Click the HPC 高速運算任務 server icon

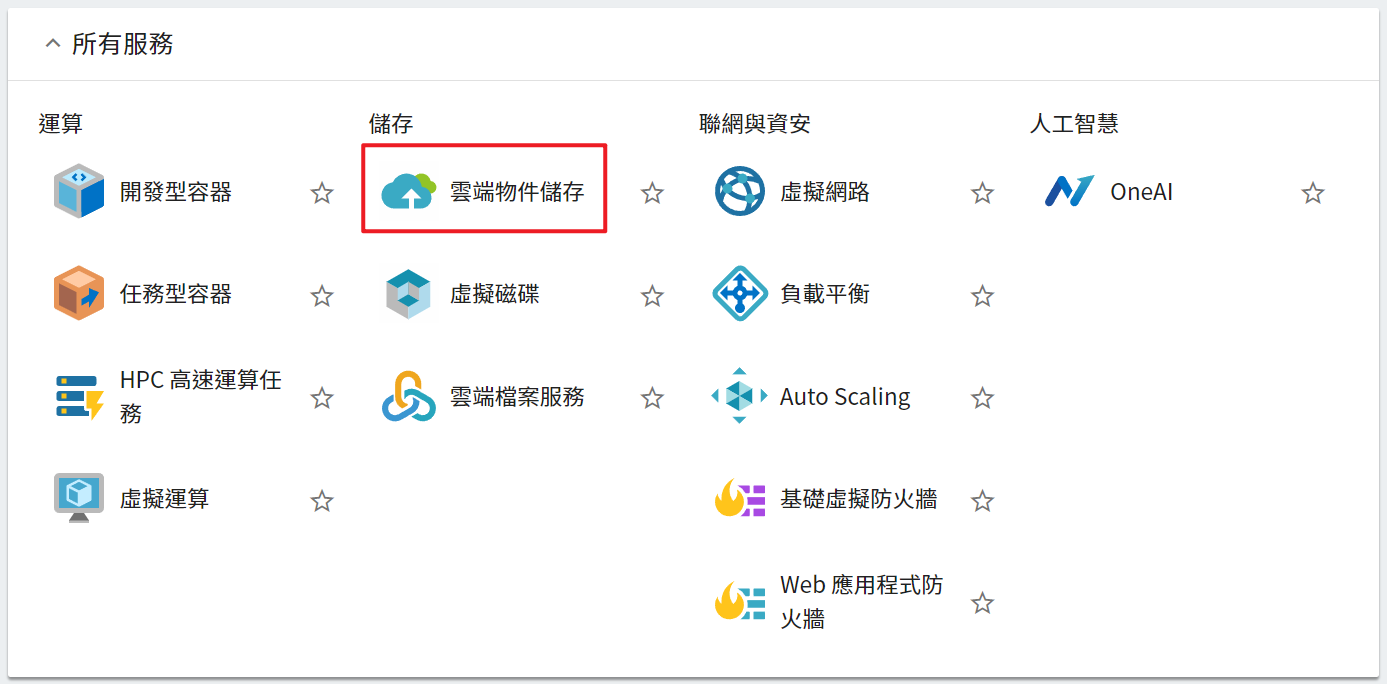coord(79,397)
